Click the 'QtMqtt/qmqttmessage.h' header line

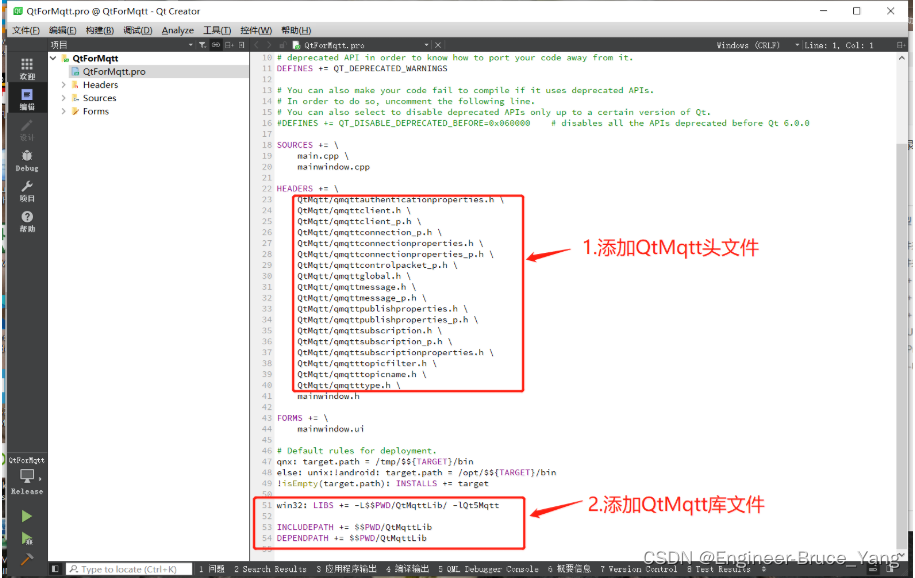pos(357,287)
